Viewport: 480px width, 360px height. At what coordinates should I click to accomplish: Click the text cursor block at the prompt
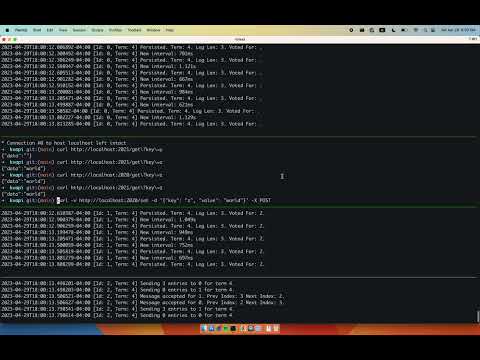tap(58, 201)
